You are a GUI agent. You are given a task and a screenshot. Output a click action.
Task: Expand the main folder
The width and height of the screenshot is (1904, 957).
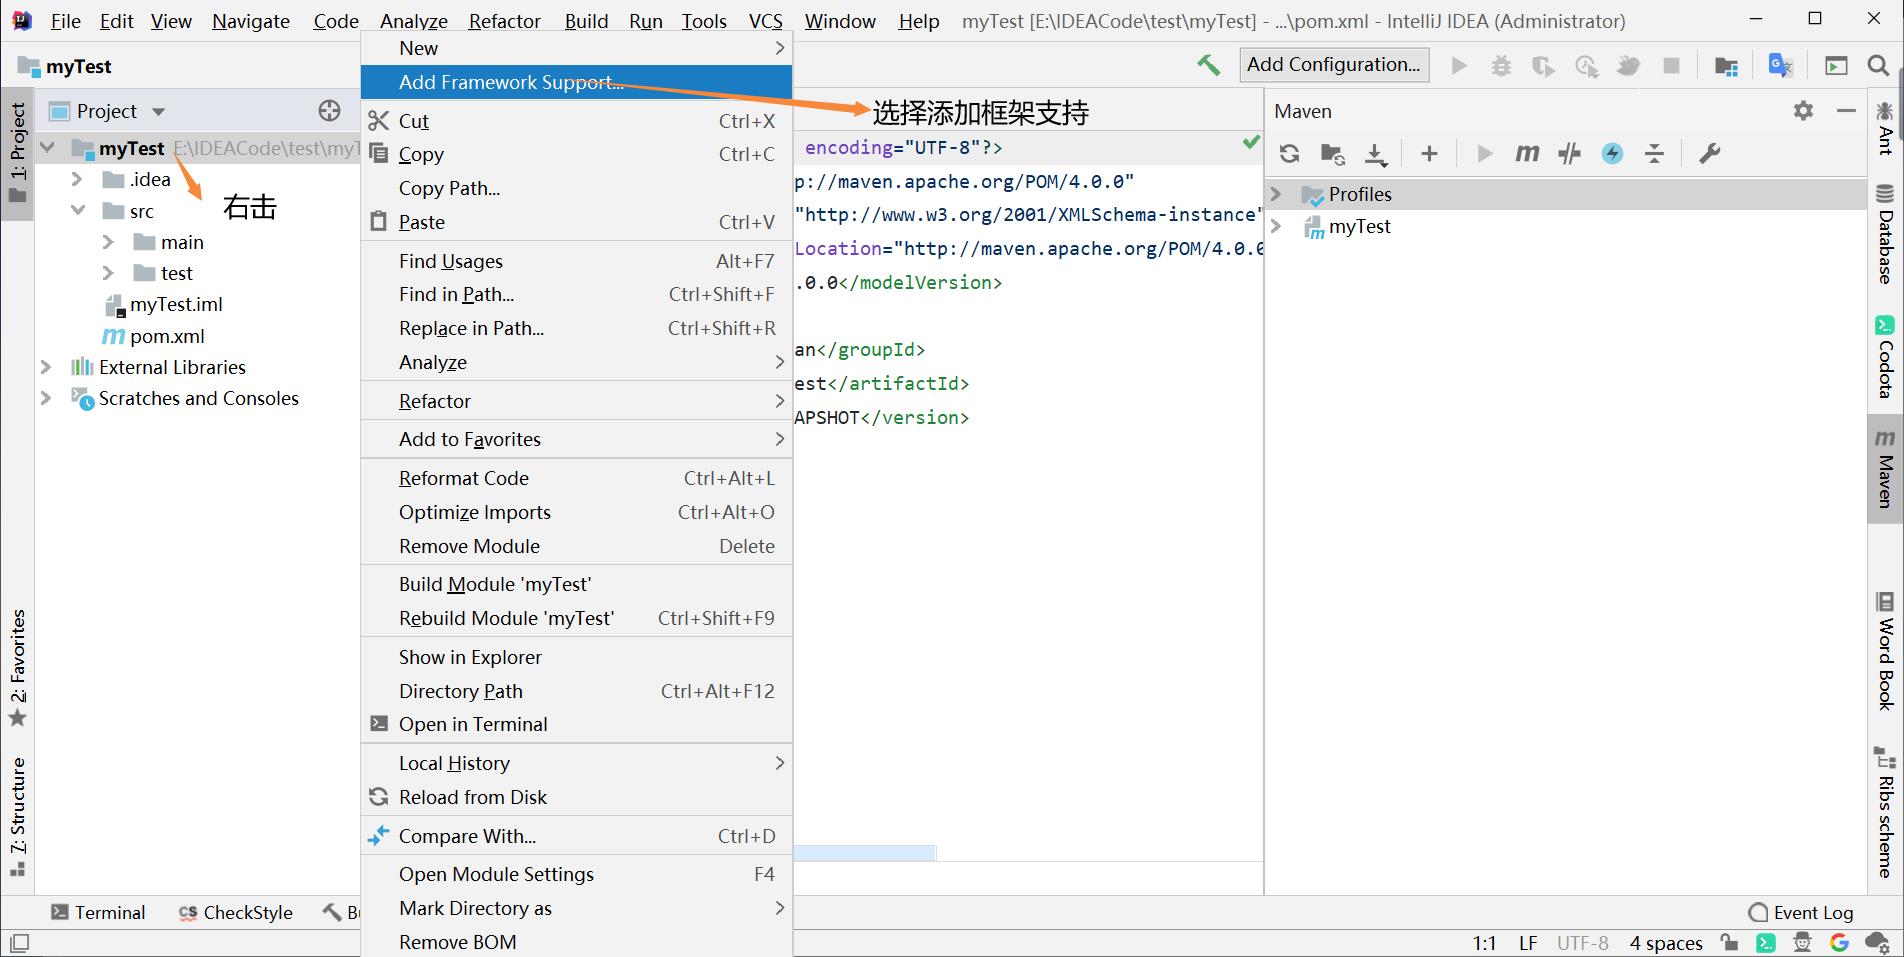tap(108, 242)
